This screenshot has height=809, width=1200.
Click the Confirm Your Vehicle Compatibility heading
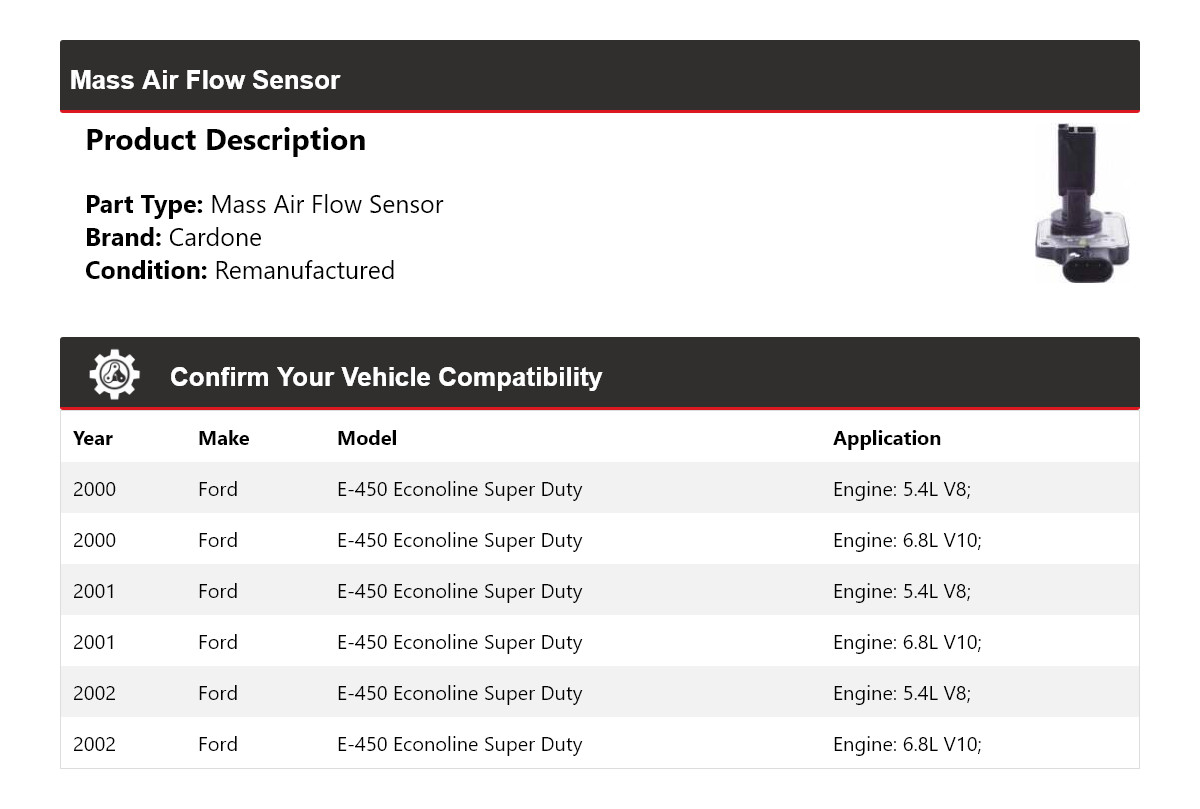[x=385, y=377]
